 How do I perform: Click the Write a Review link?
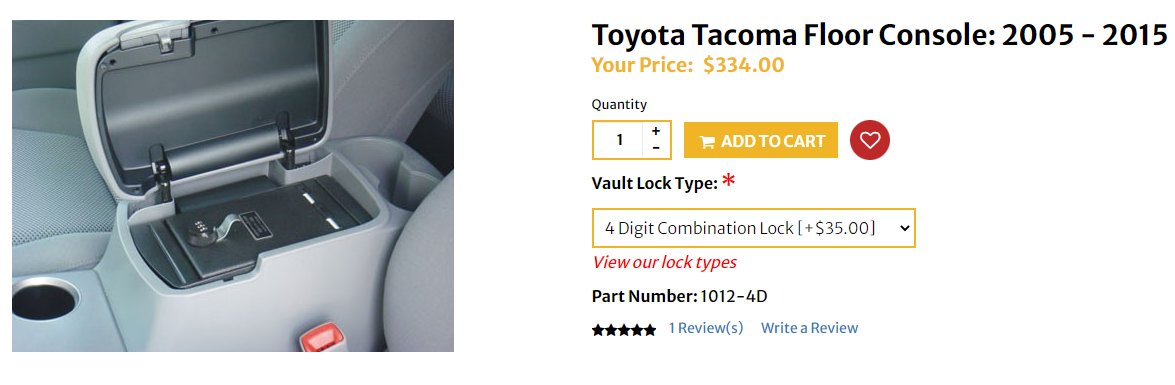pos(809,328)
